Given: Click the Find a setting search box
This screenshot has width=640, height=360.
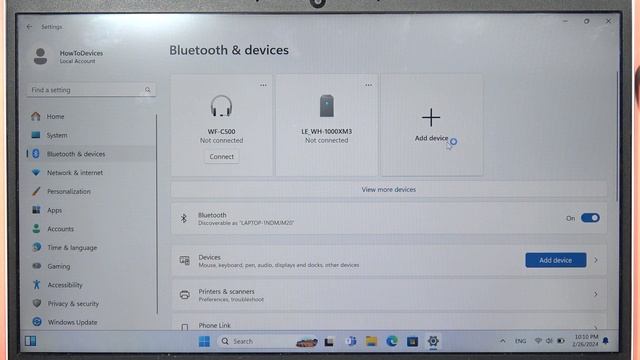Looking at the screenshot, I should [91, 90].
